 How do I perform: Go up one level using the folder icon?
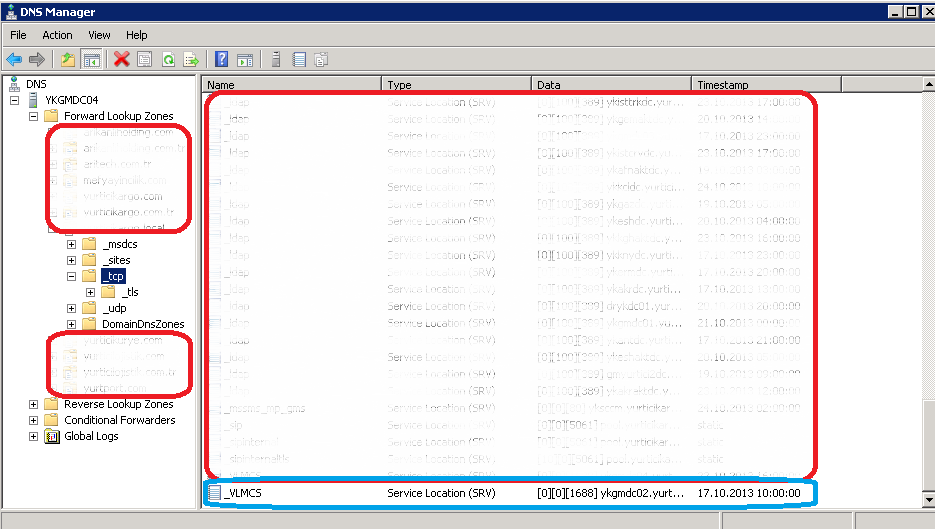68,60
